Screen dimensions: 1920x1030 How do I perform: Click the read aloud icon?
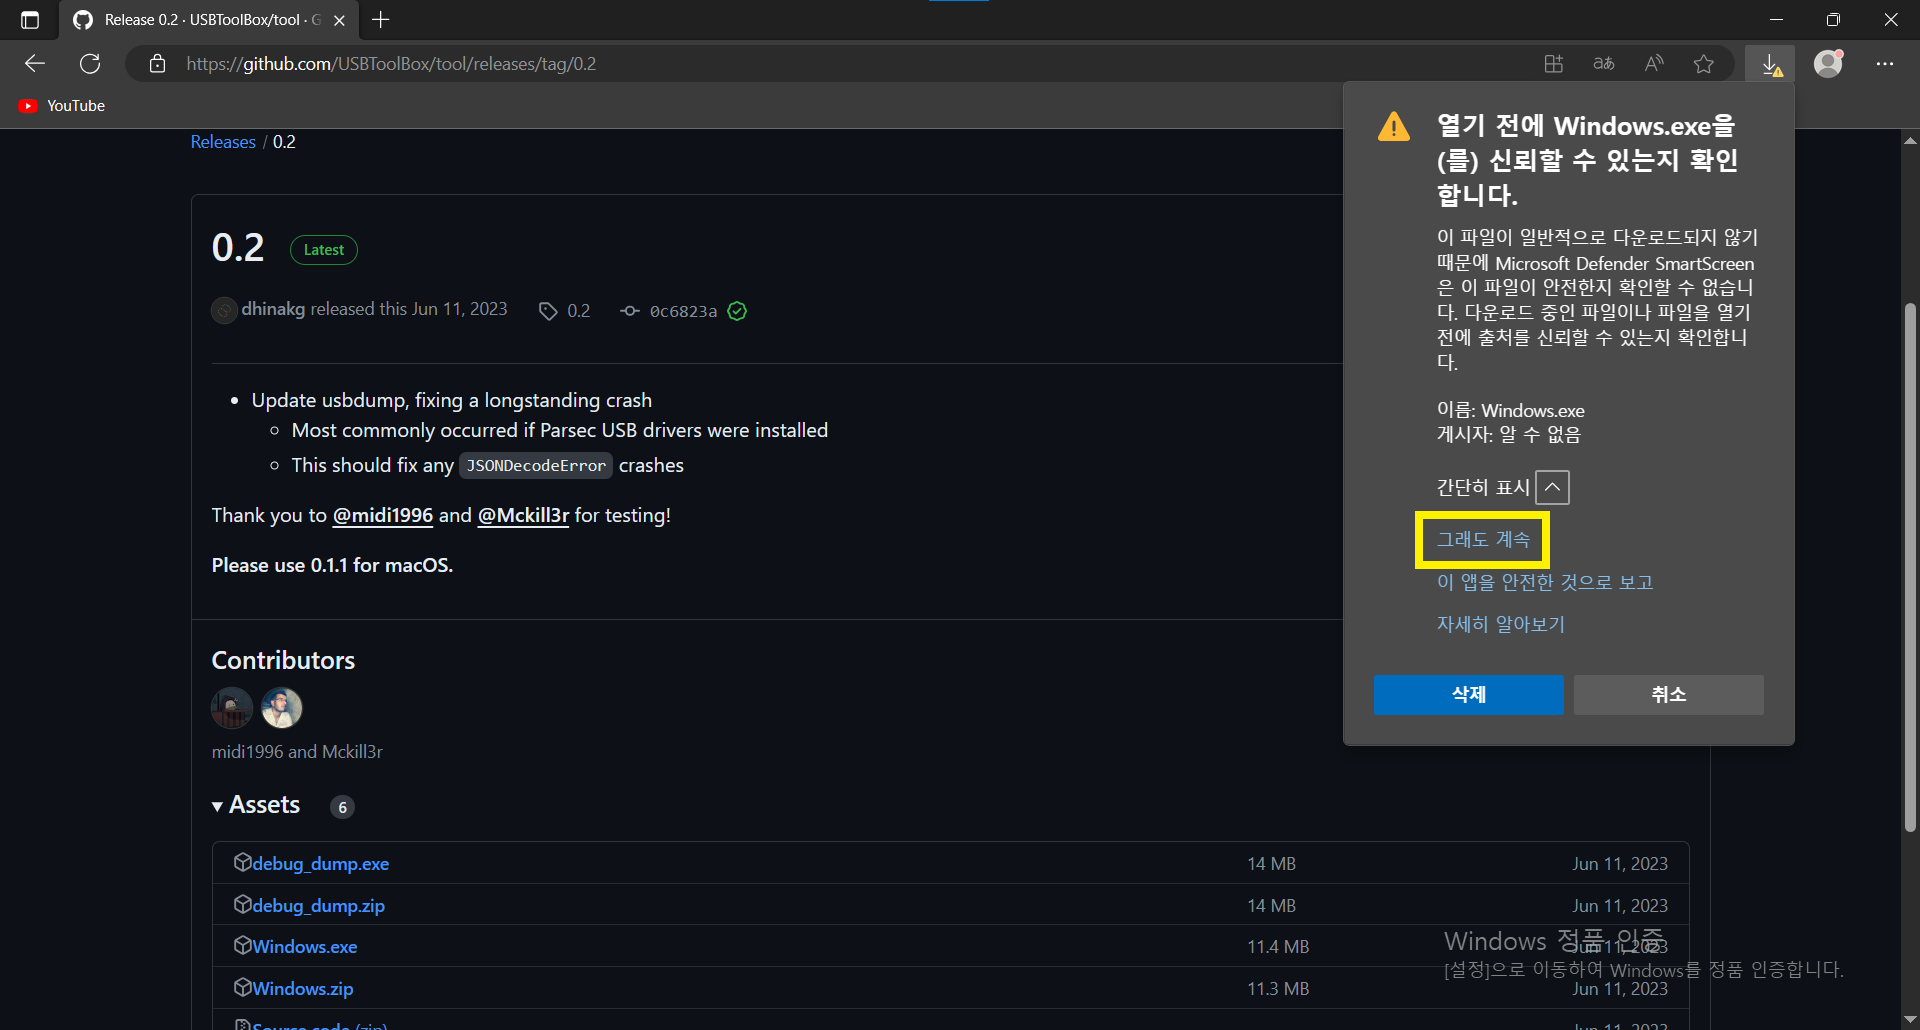tap(1654, 64)
